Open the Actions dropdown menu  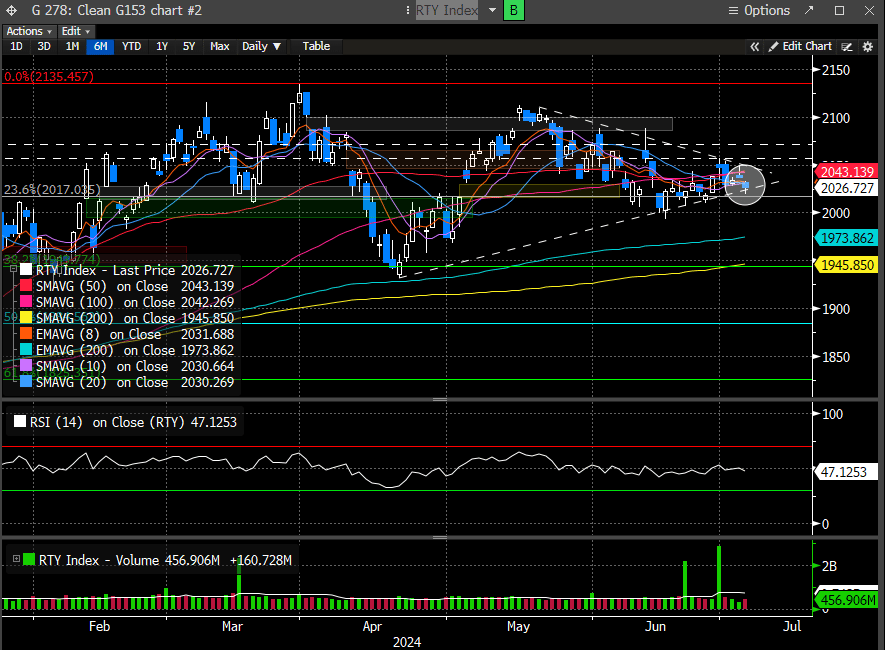29,31
